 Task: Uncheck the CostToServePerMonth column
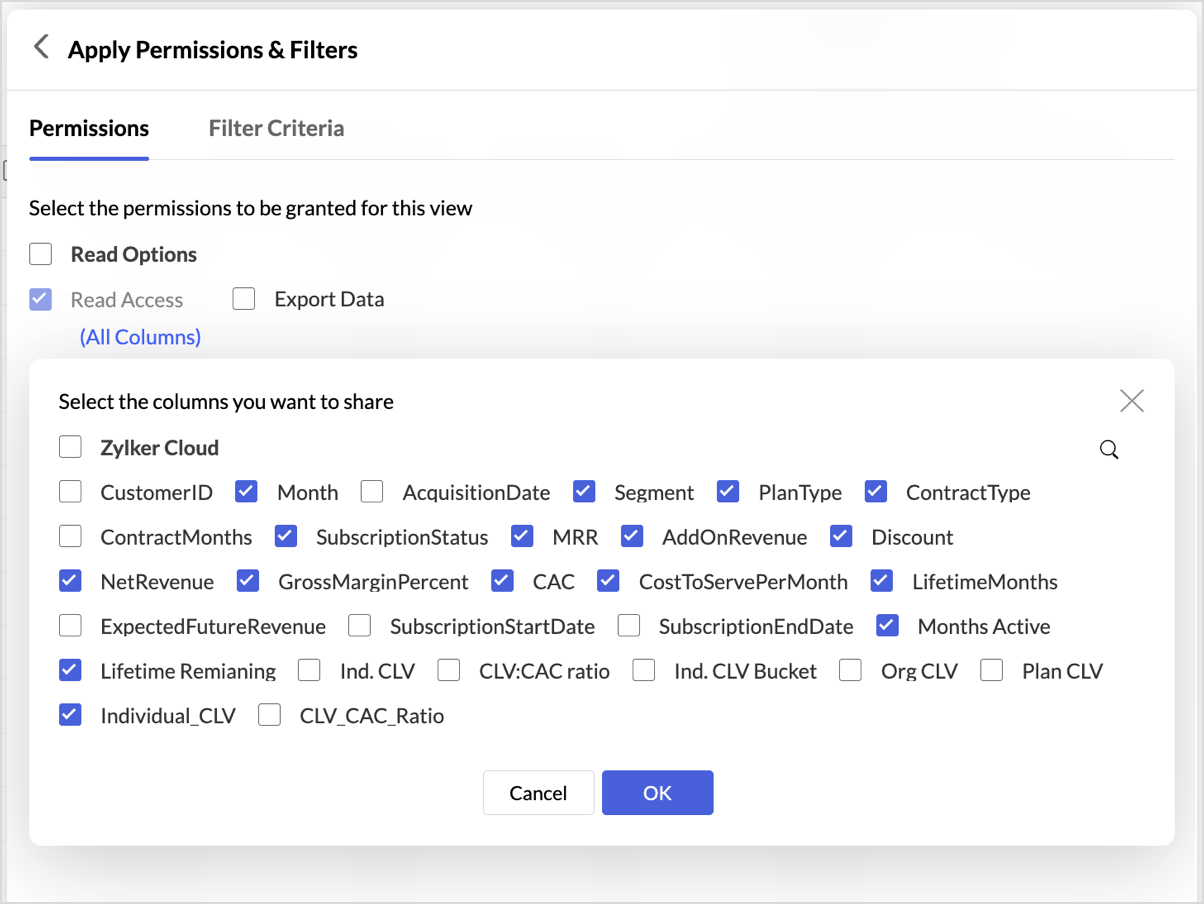click(608, 581)
